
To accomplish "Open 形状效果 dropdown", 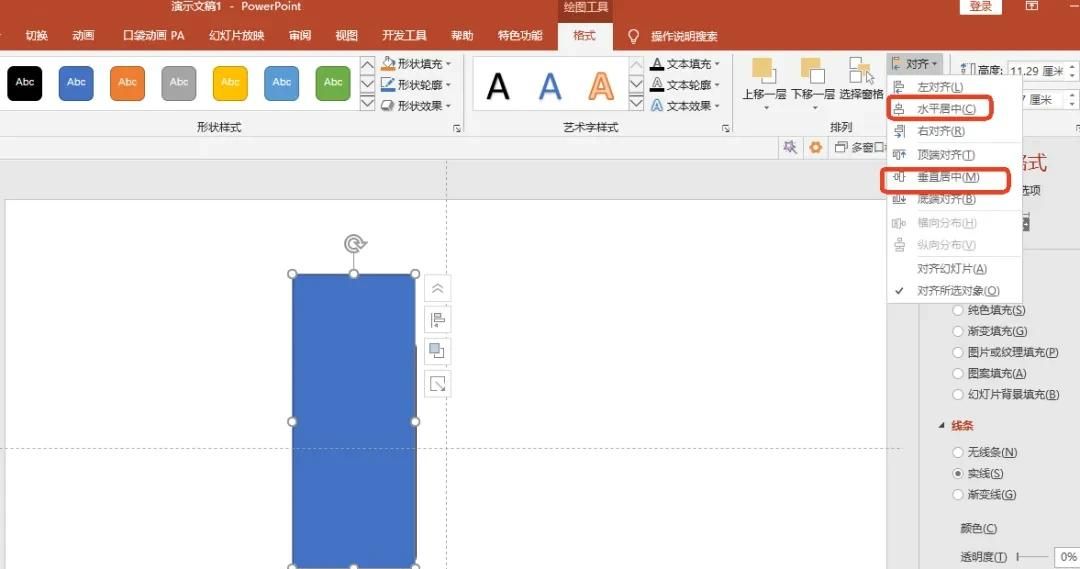I will [x=416, y=105].
